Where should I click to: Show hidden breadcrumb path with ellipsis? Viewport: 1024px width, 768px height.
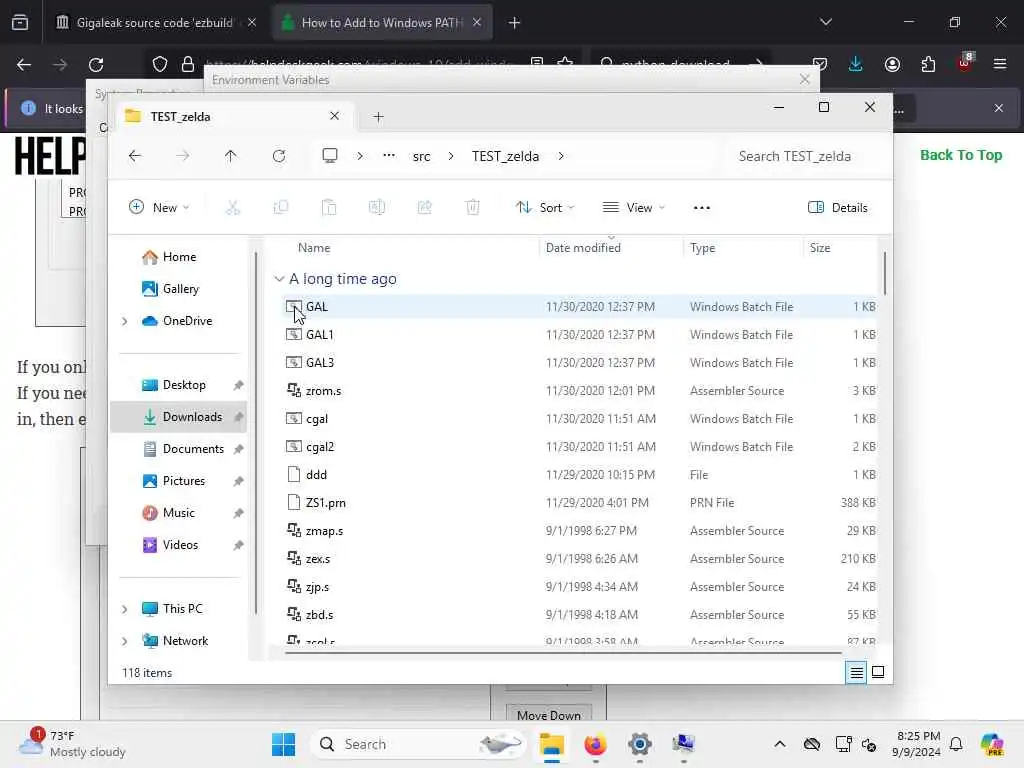click(x=389, y=156)
